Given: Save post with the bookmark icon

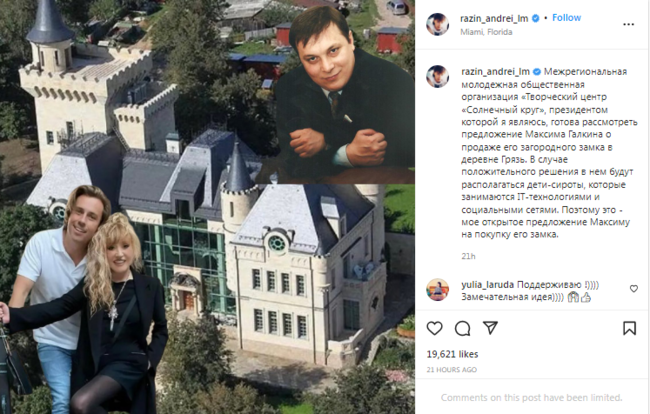Looking at the screenshot, I should coord(629,328).
